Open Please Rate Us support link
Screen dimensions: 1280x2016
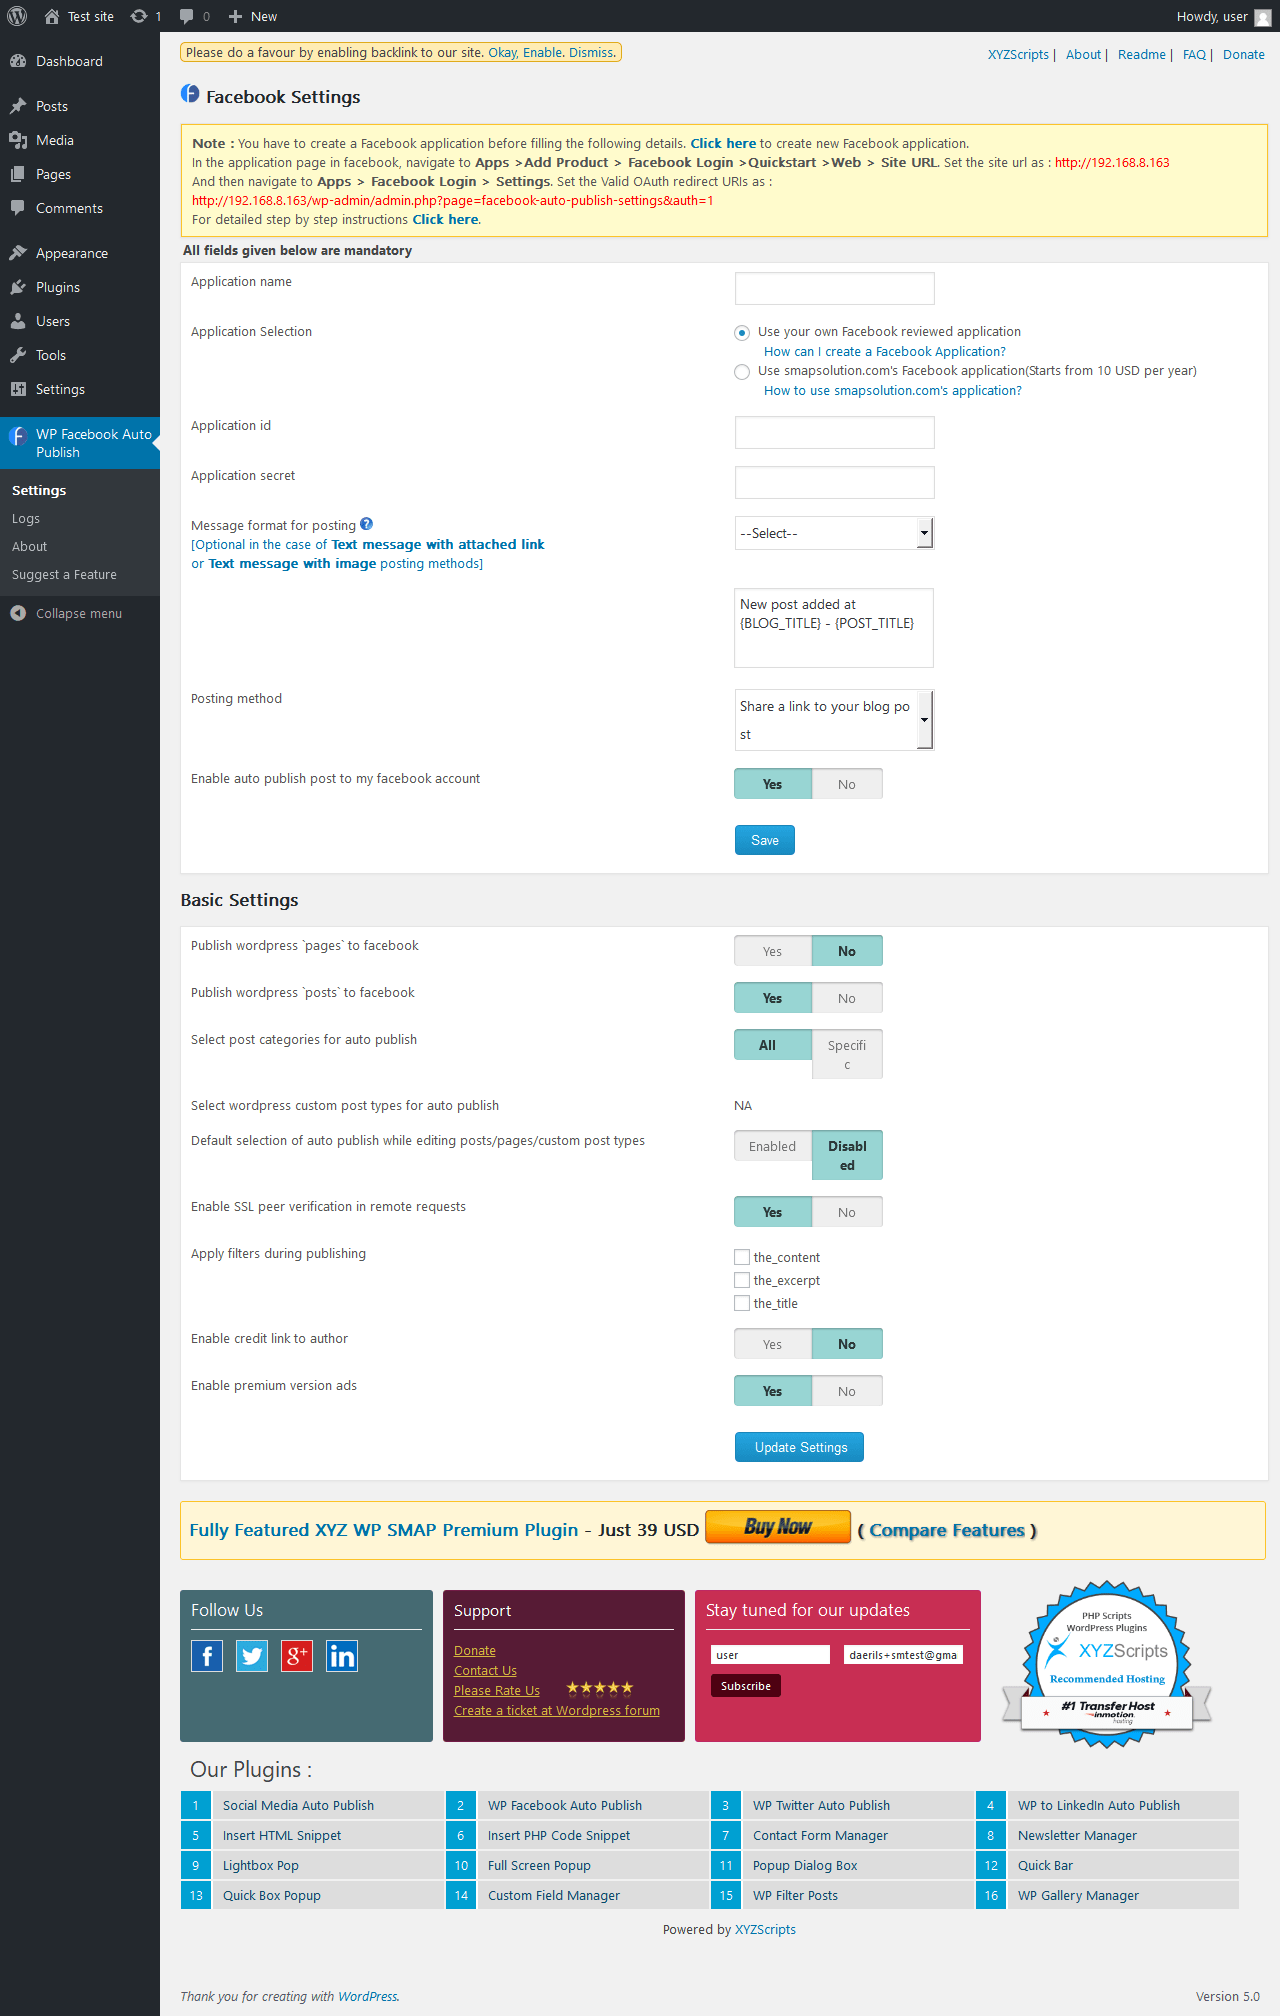(x=497, y=1691)
